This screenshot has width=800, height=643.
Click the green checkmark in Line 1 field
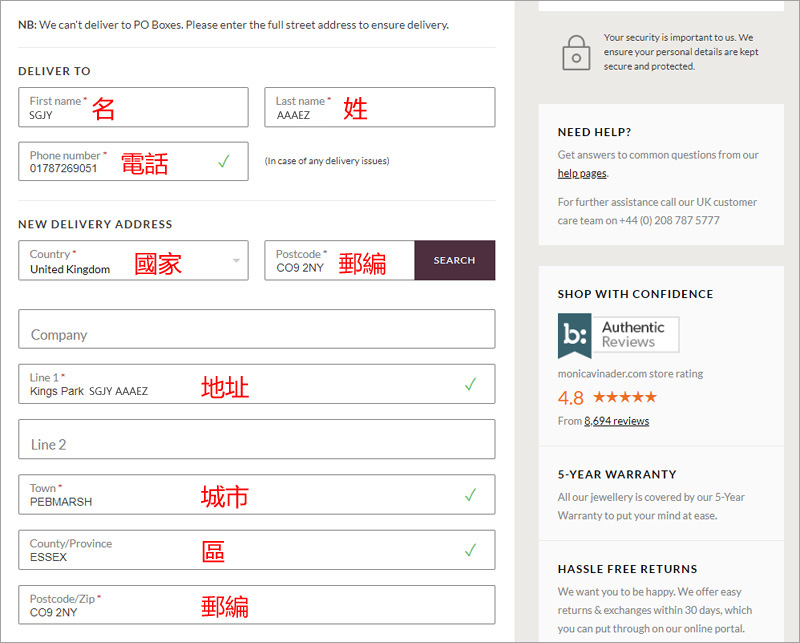pyautogui.click(x=470, y=384)
